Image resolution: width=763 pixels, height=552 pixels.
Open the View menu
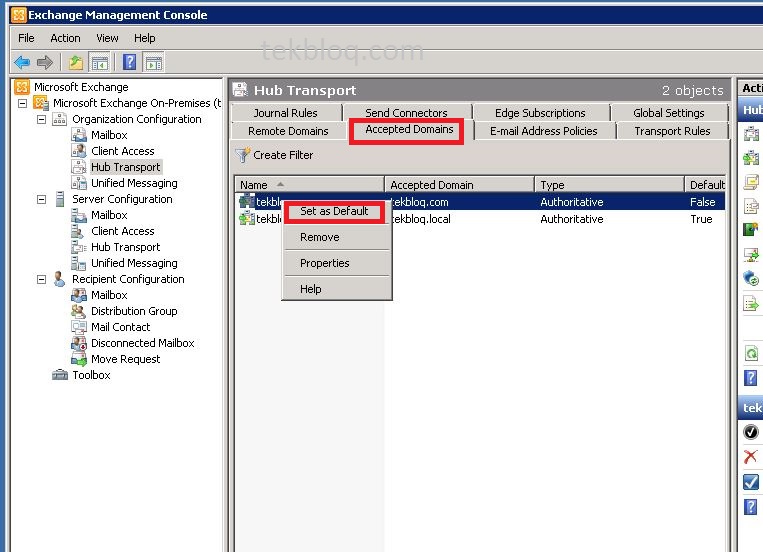(x=107, y=38)
